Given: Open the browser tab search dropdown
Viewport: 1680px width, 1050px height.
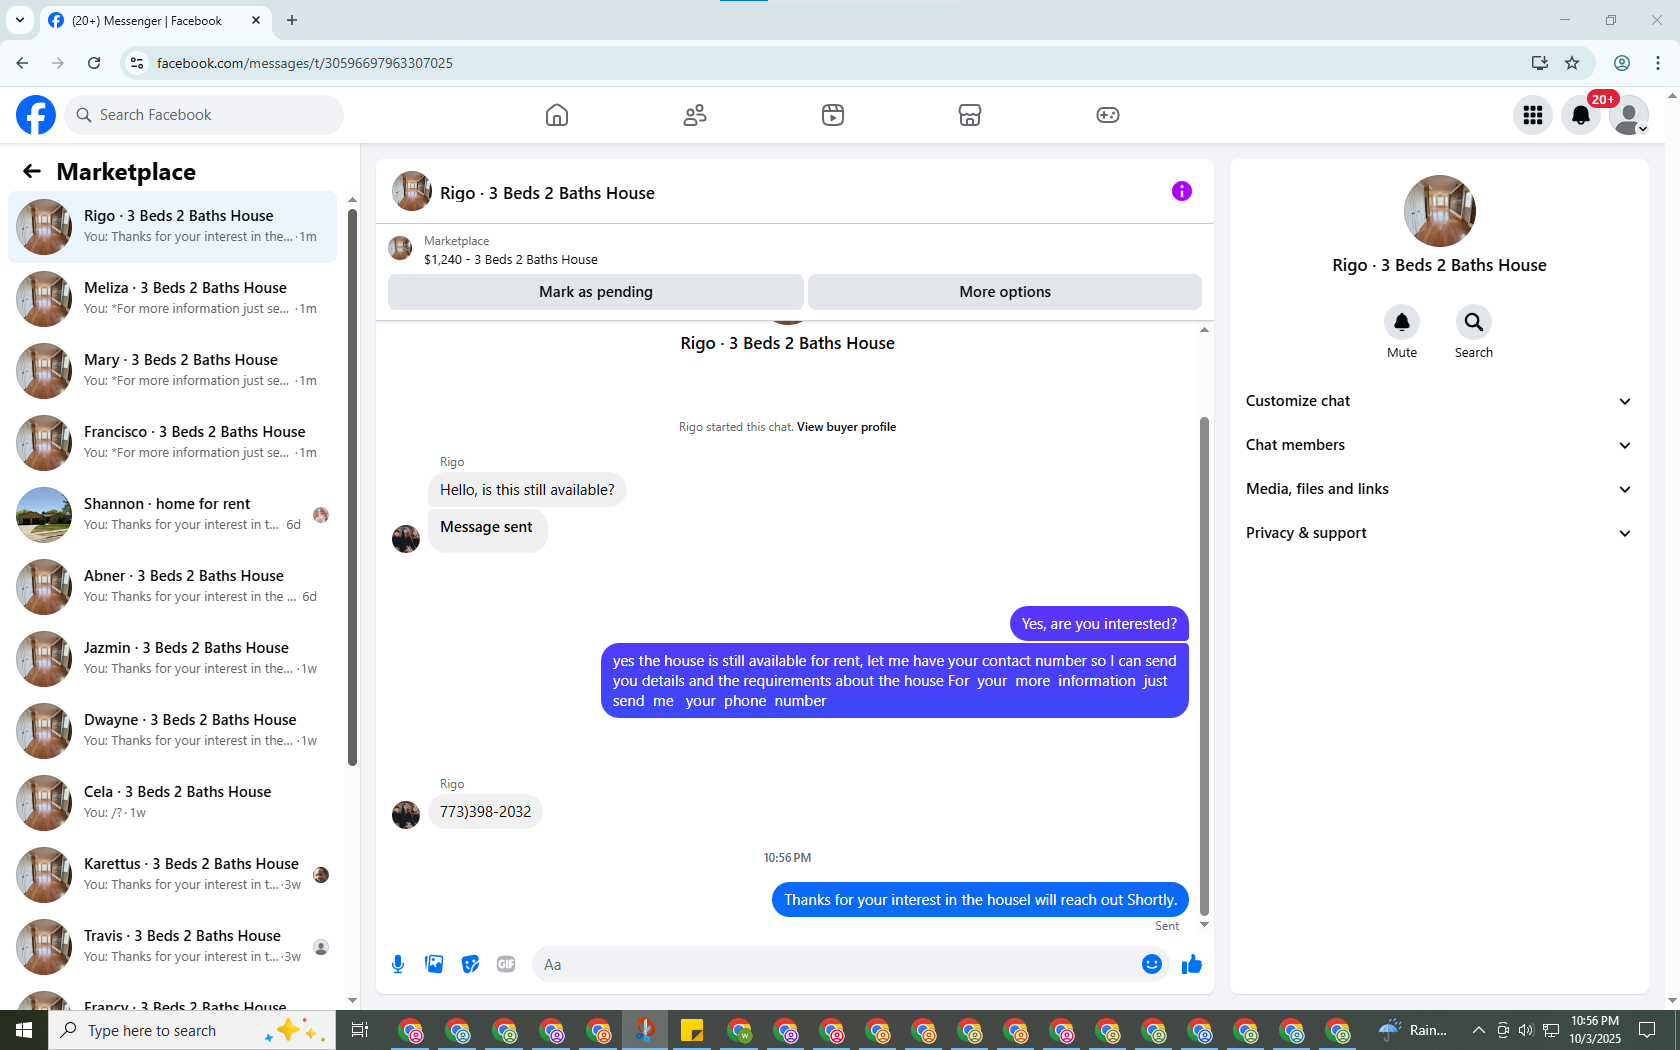Looking at the screenshot, I should pos(20,20).
